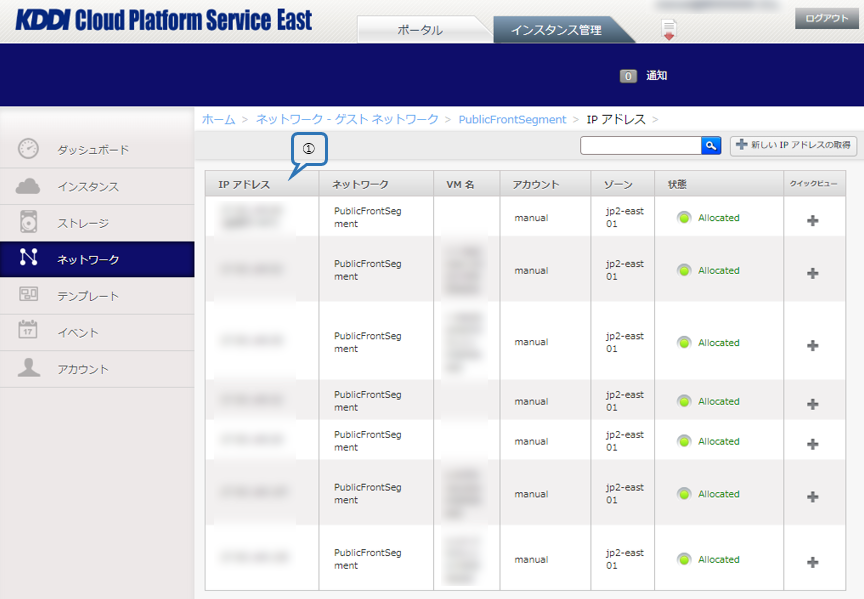Sort by the 状態 column header
Viewport: 864px width, 599px height.
click(x=677, y=185)
